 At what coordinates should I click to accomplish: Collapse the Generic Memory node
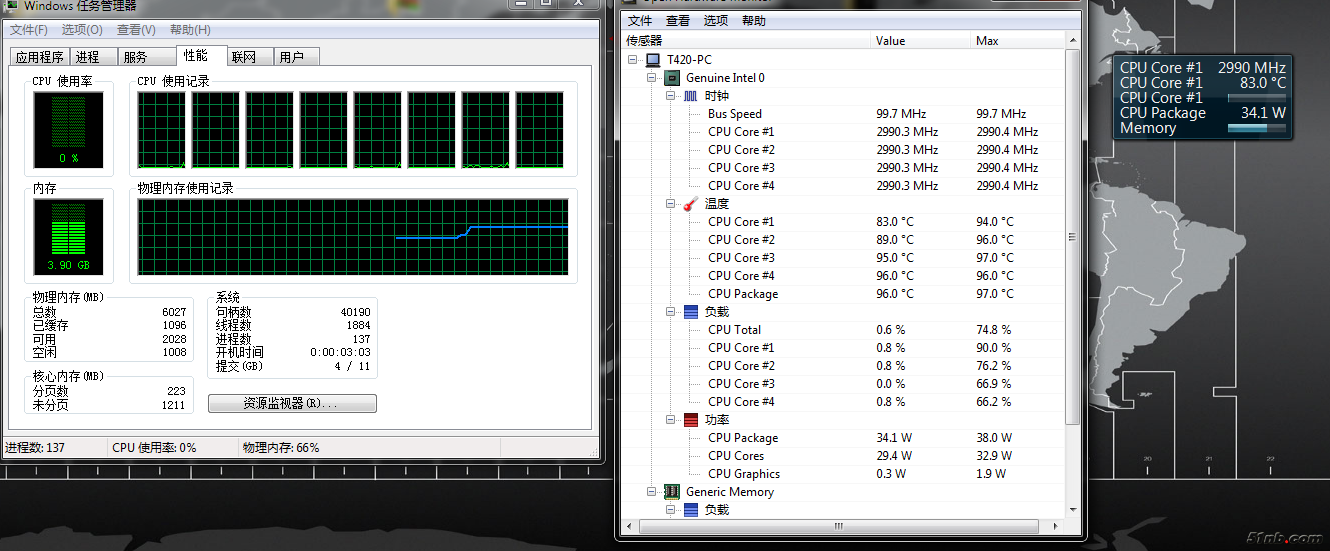(x=652, y=492)
